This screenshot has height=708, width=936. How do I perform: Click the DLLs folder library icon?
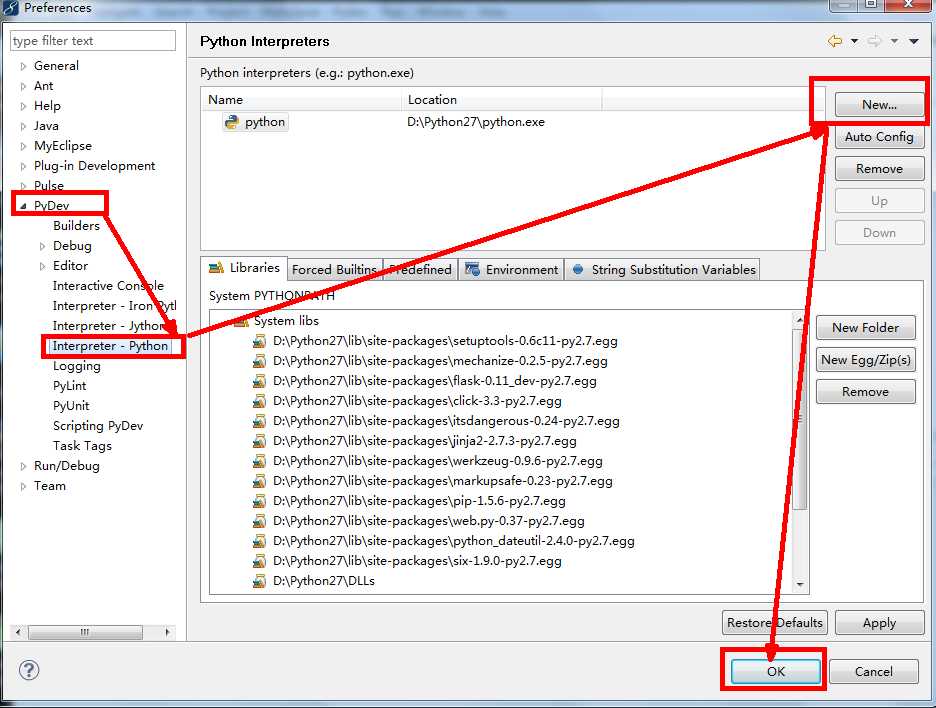(259, 581)
